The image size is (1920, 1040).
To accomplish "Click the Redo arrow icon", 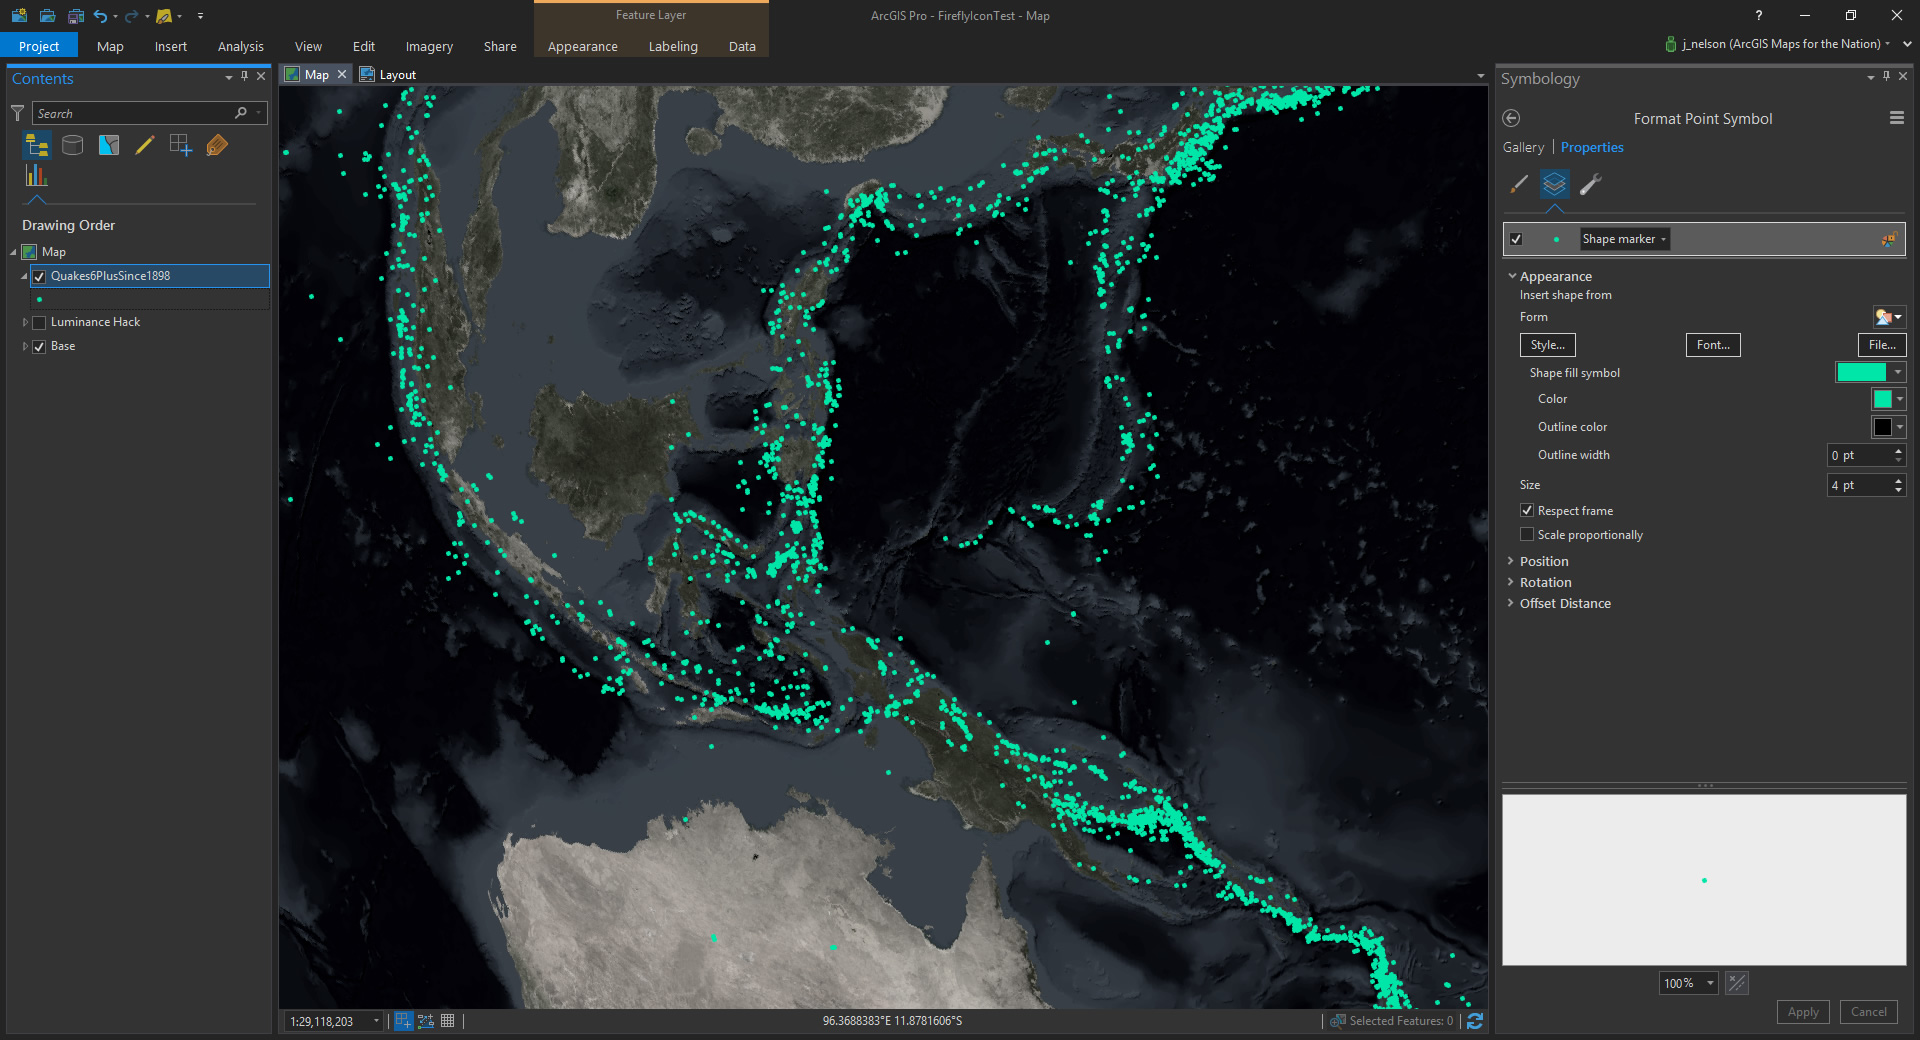I will coord(131,16).
